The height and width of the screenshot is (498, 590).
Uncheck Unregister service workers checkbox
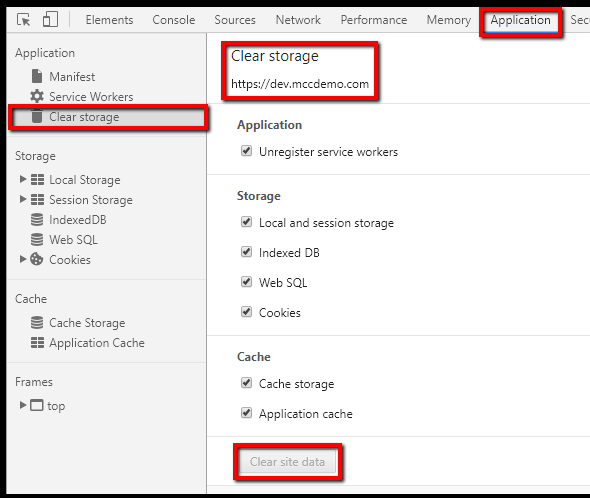pyautogui.click(x=246, y=151)
